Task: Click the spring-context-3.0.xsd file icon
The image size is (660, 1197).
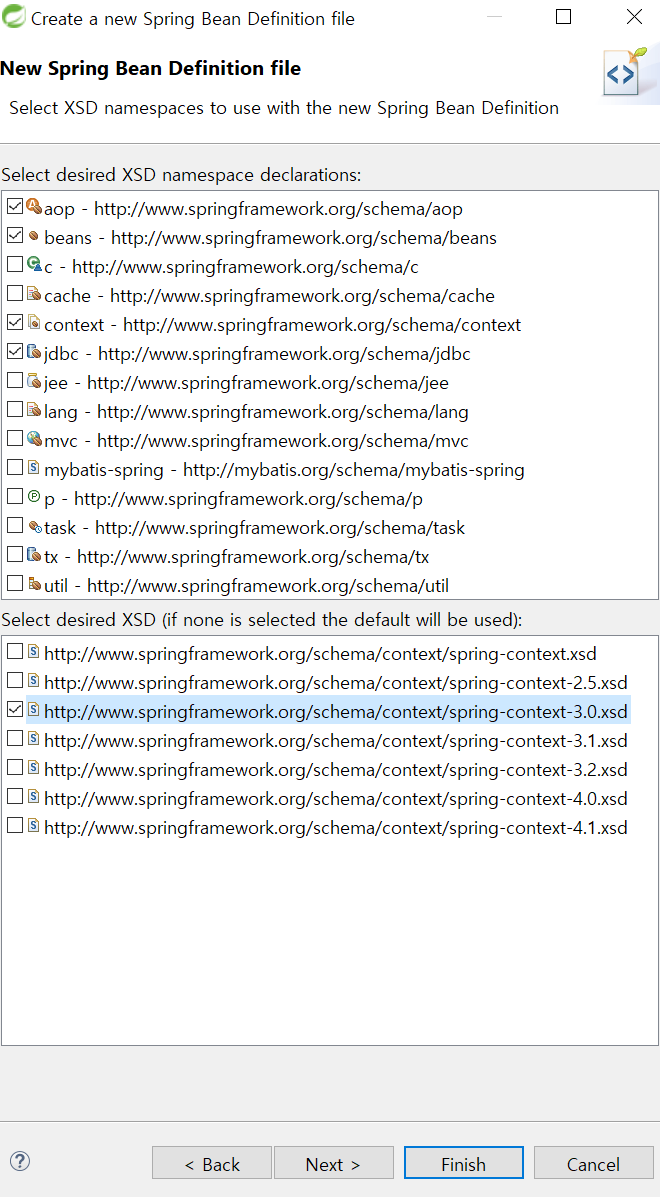Action: tap(34, 711)
